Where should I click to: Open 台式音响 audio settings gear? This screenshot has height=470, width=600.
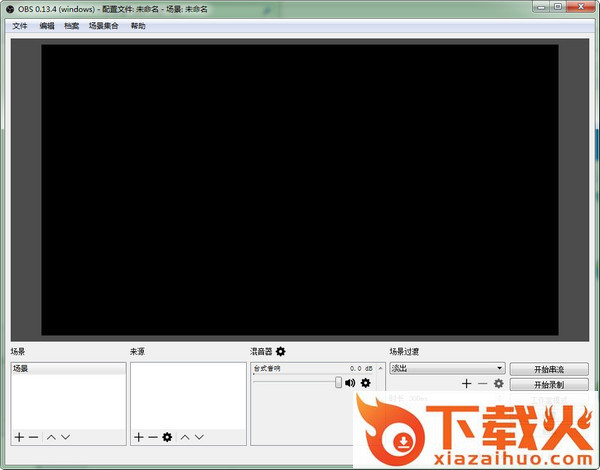[366, 383]
